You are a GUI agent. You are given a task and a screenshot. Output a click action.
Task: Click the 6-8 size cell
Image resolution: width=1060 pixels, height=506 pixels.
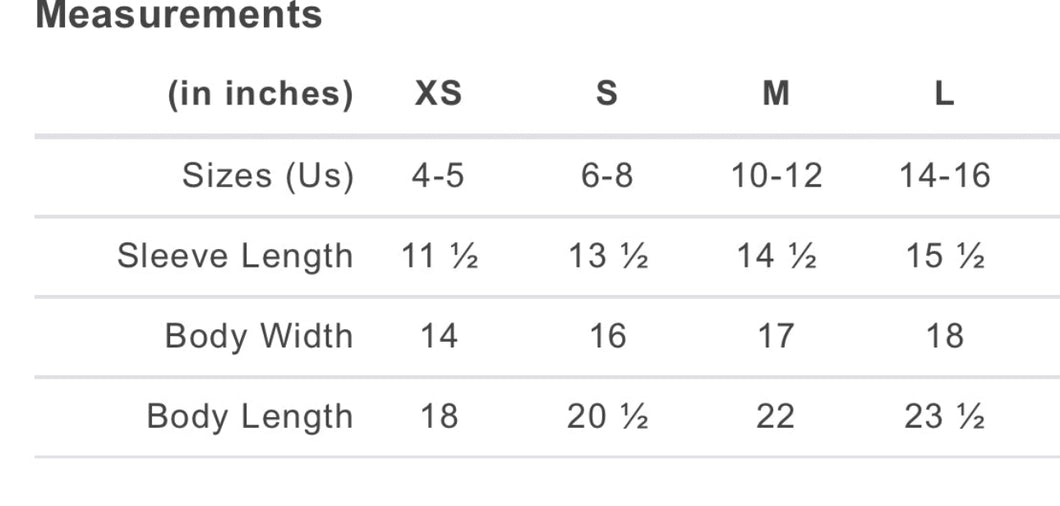point(607,176)
